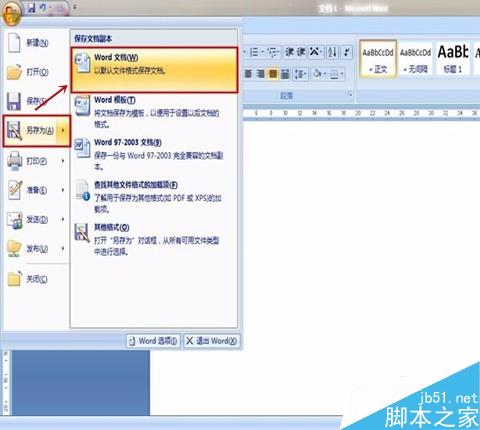Click the multilevel list icon
Screen dimensions: 480x430
(x=273, y=52)
